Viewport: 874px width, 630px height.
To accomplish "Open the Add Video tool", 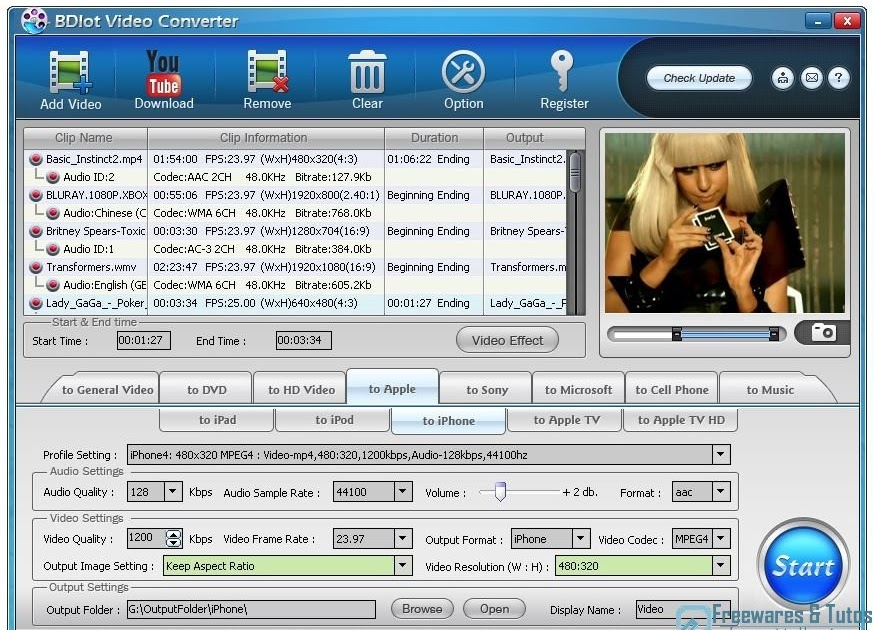I will click(70, 80).
